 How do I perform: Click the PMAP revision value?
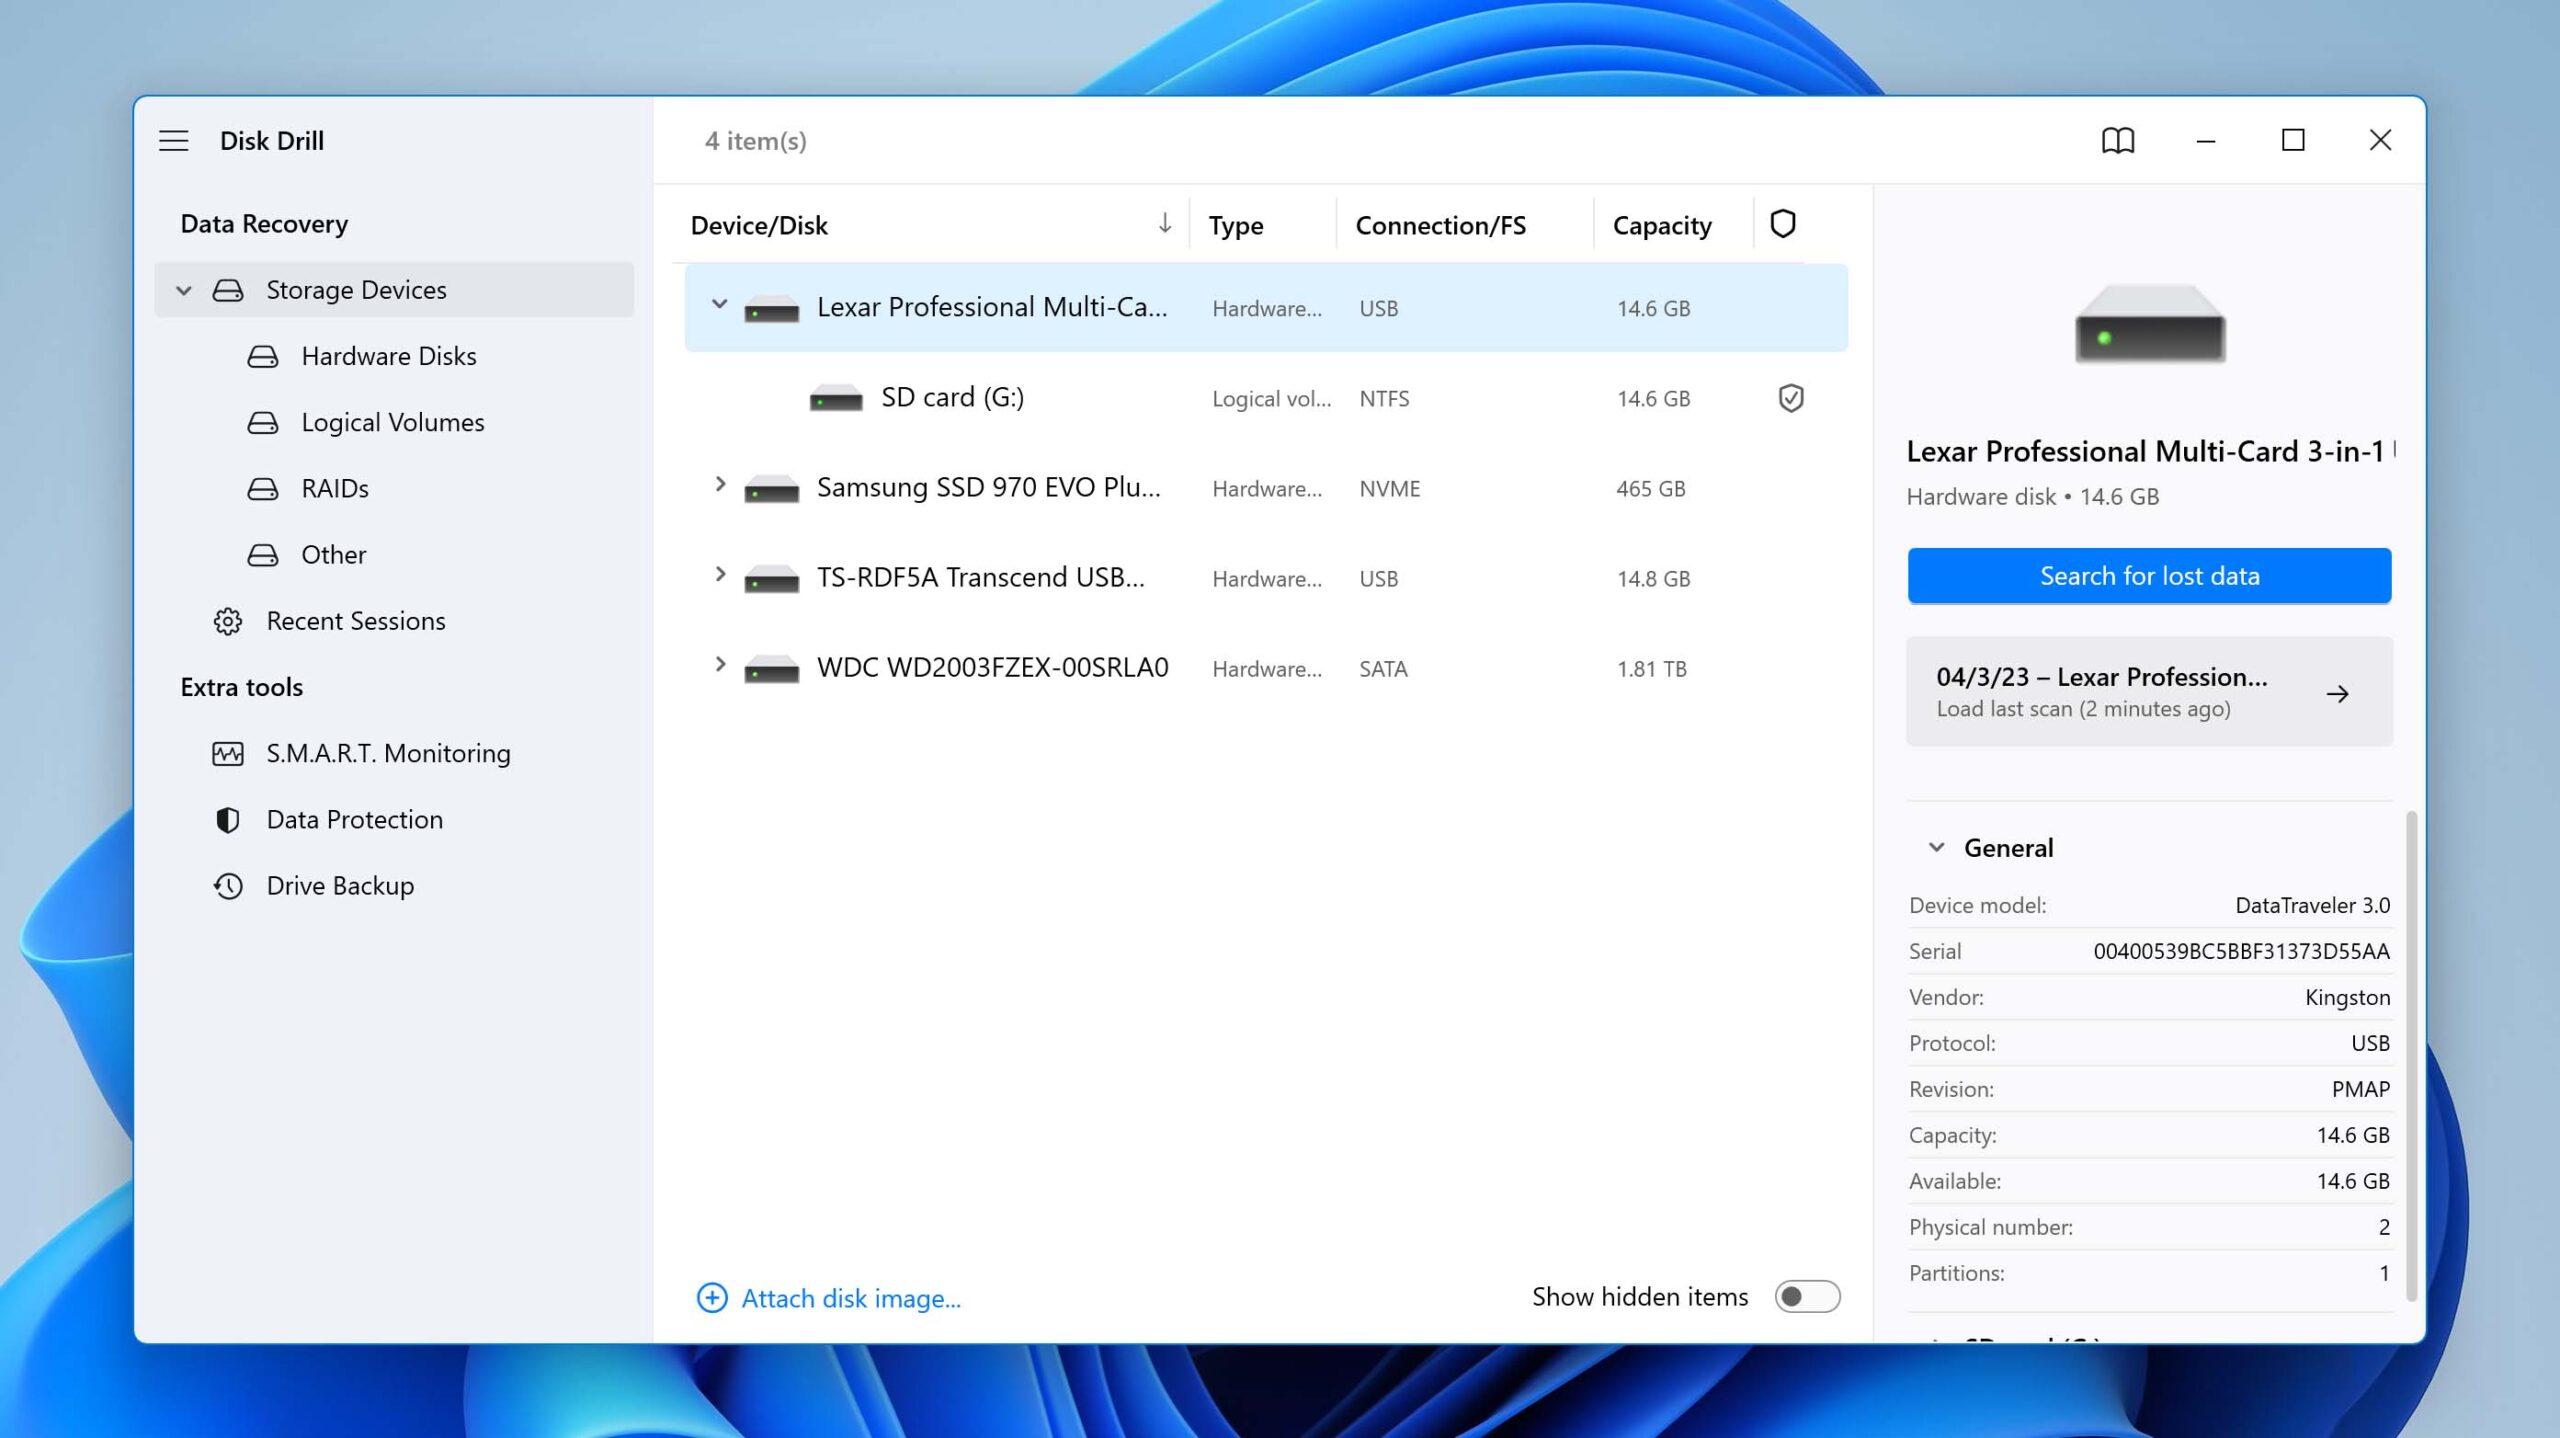[x=2360, y=1089]
